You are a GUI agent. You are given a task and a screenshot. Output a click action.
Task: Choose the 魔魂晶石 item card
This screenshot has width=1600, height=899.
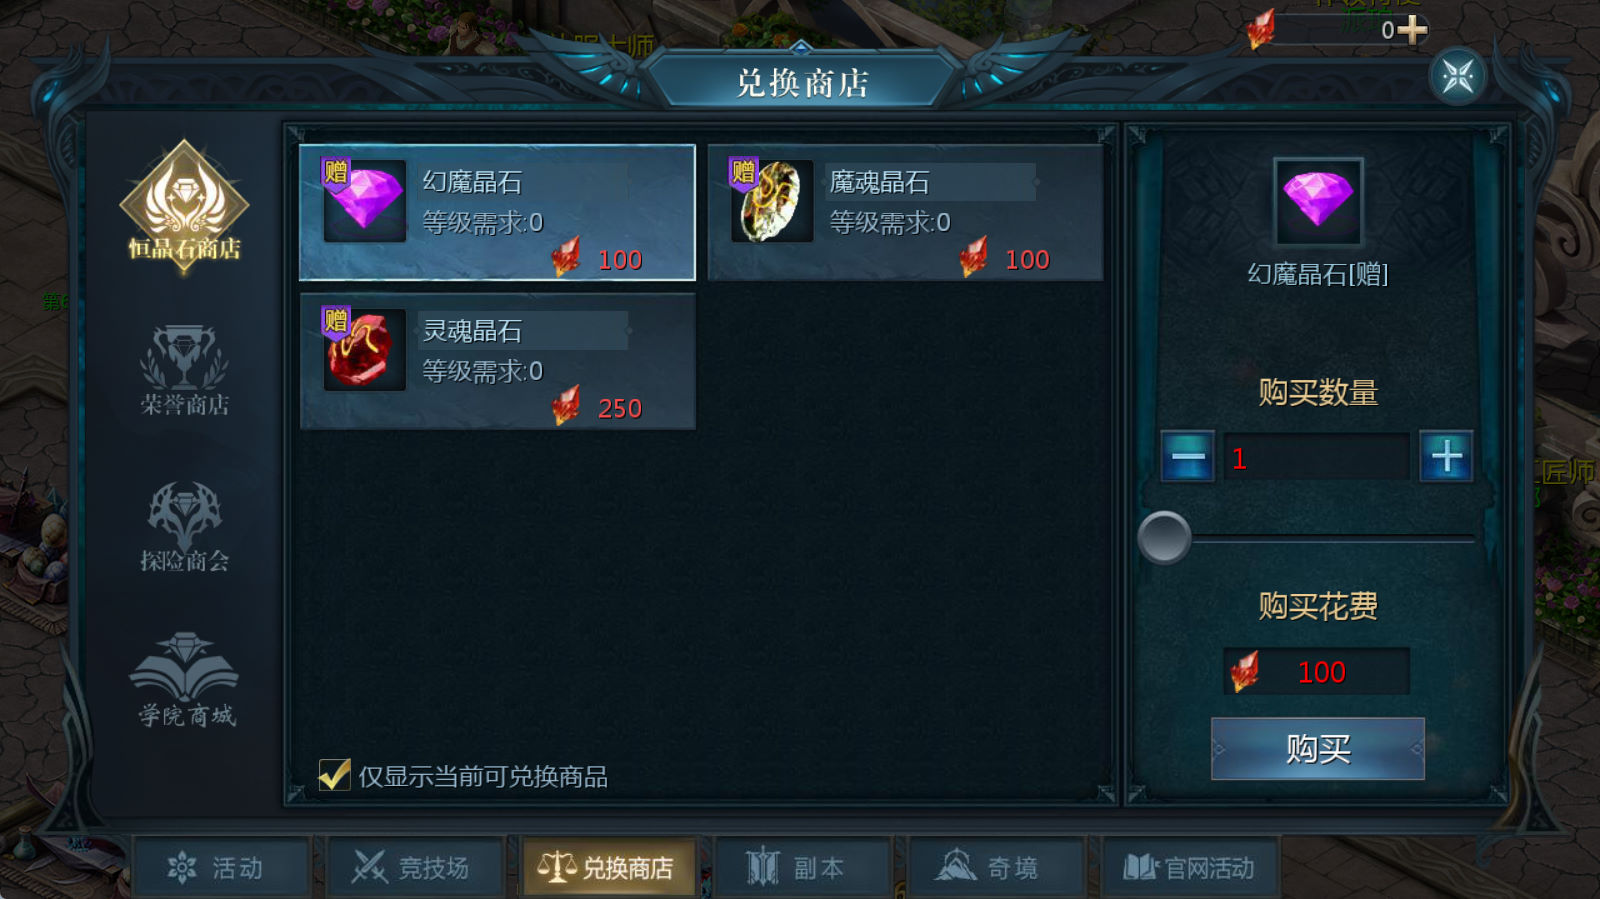pyautogui.click(x=905, y=212)
